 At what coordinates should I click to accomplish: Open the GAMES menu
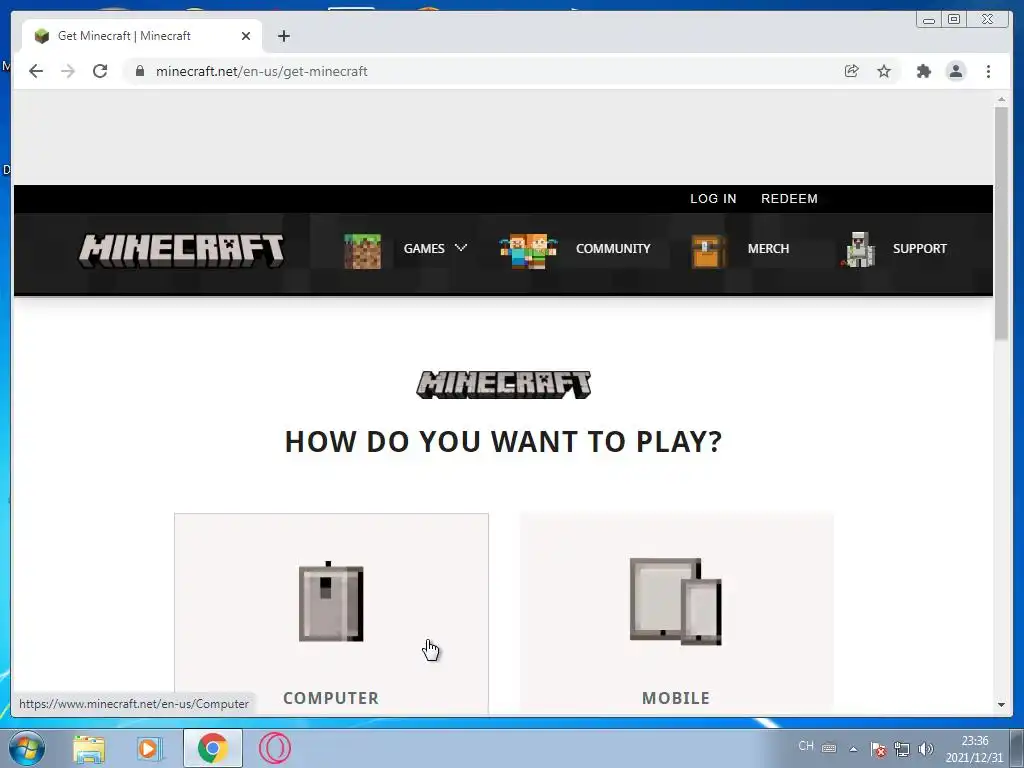point(424,249)
